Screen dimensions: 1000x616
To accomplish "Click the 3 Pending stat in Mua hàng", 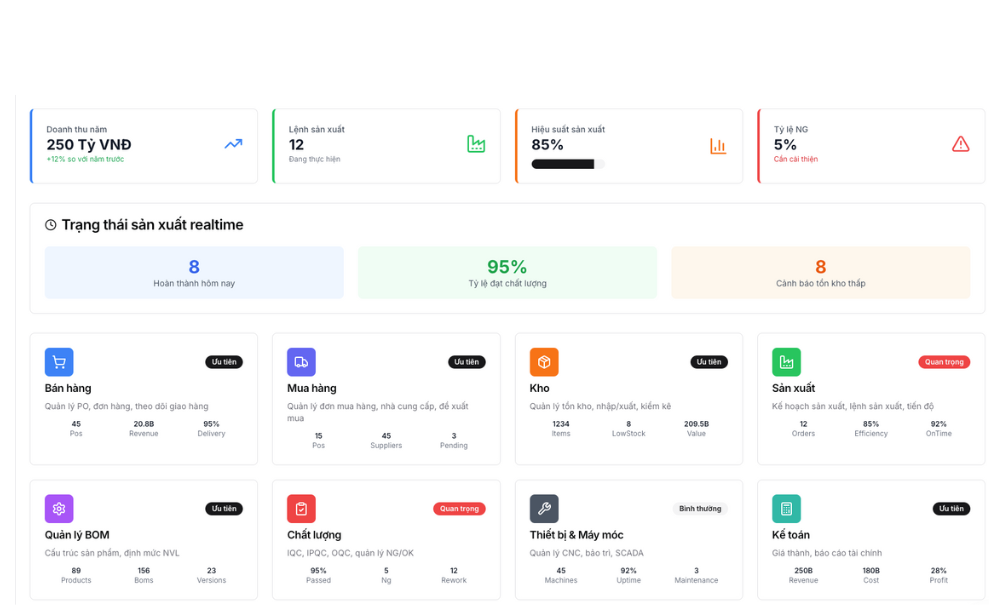I will click(453, 441).
